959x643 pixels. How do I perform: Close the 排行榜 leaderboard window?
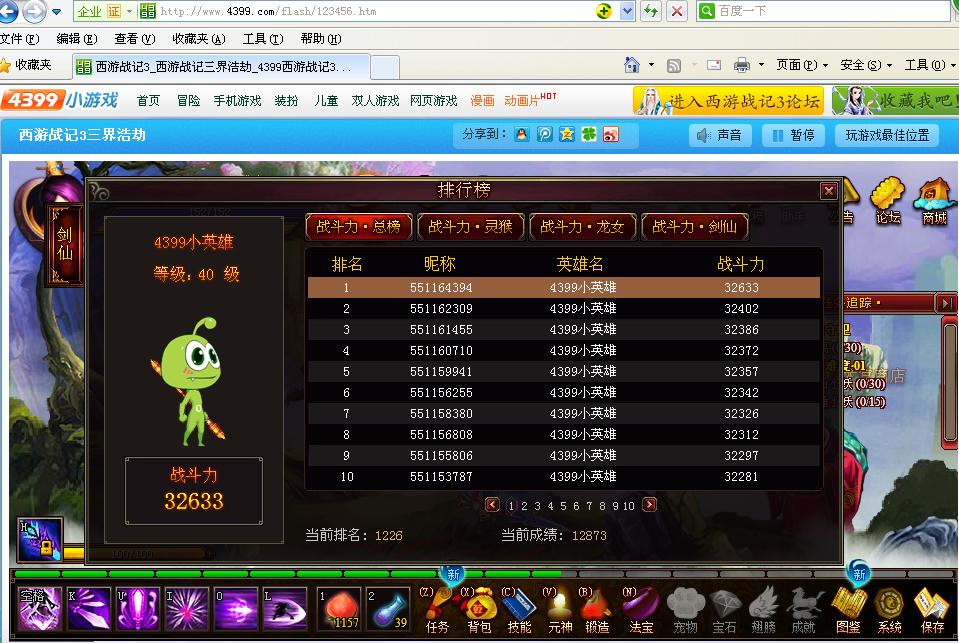coord(829,191)
